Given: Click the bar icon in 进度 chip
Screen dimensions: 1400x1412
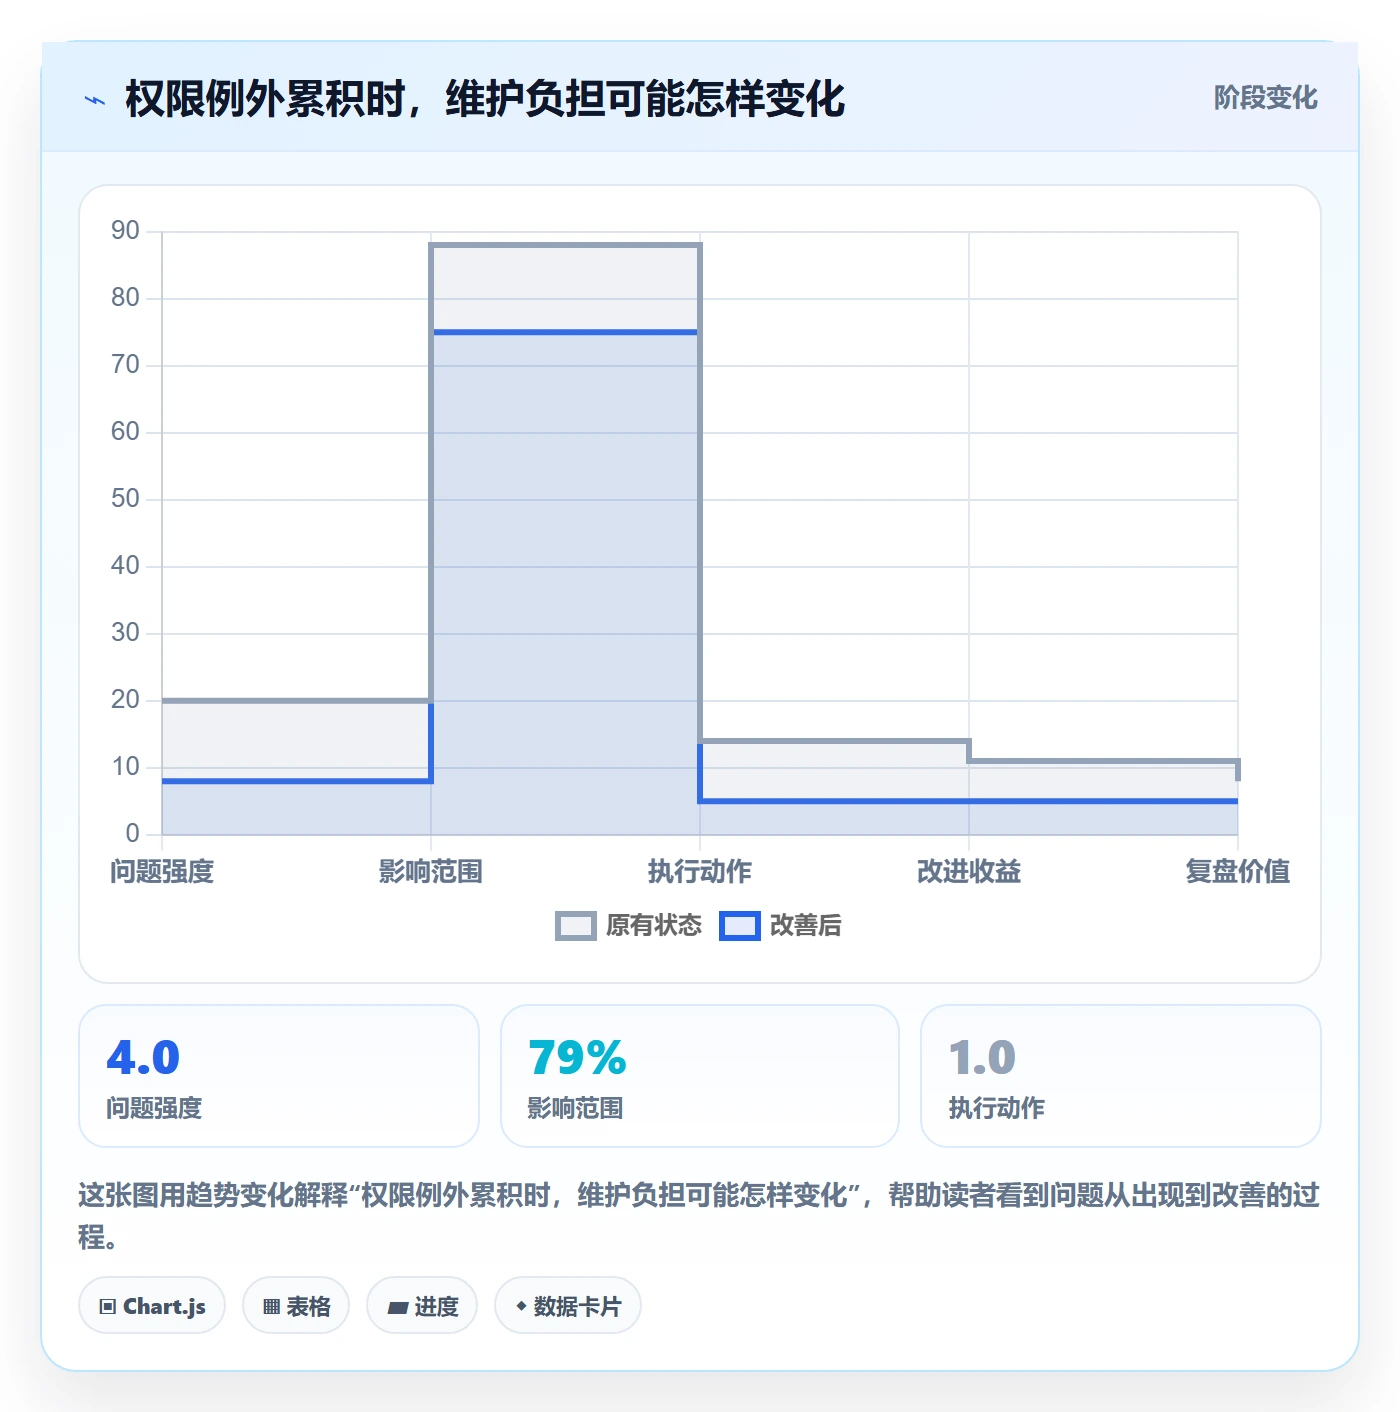Looking at the screenshot, I should pyautogui.click(x=398, y=1307).
